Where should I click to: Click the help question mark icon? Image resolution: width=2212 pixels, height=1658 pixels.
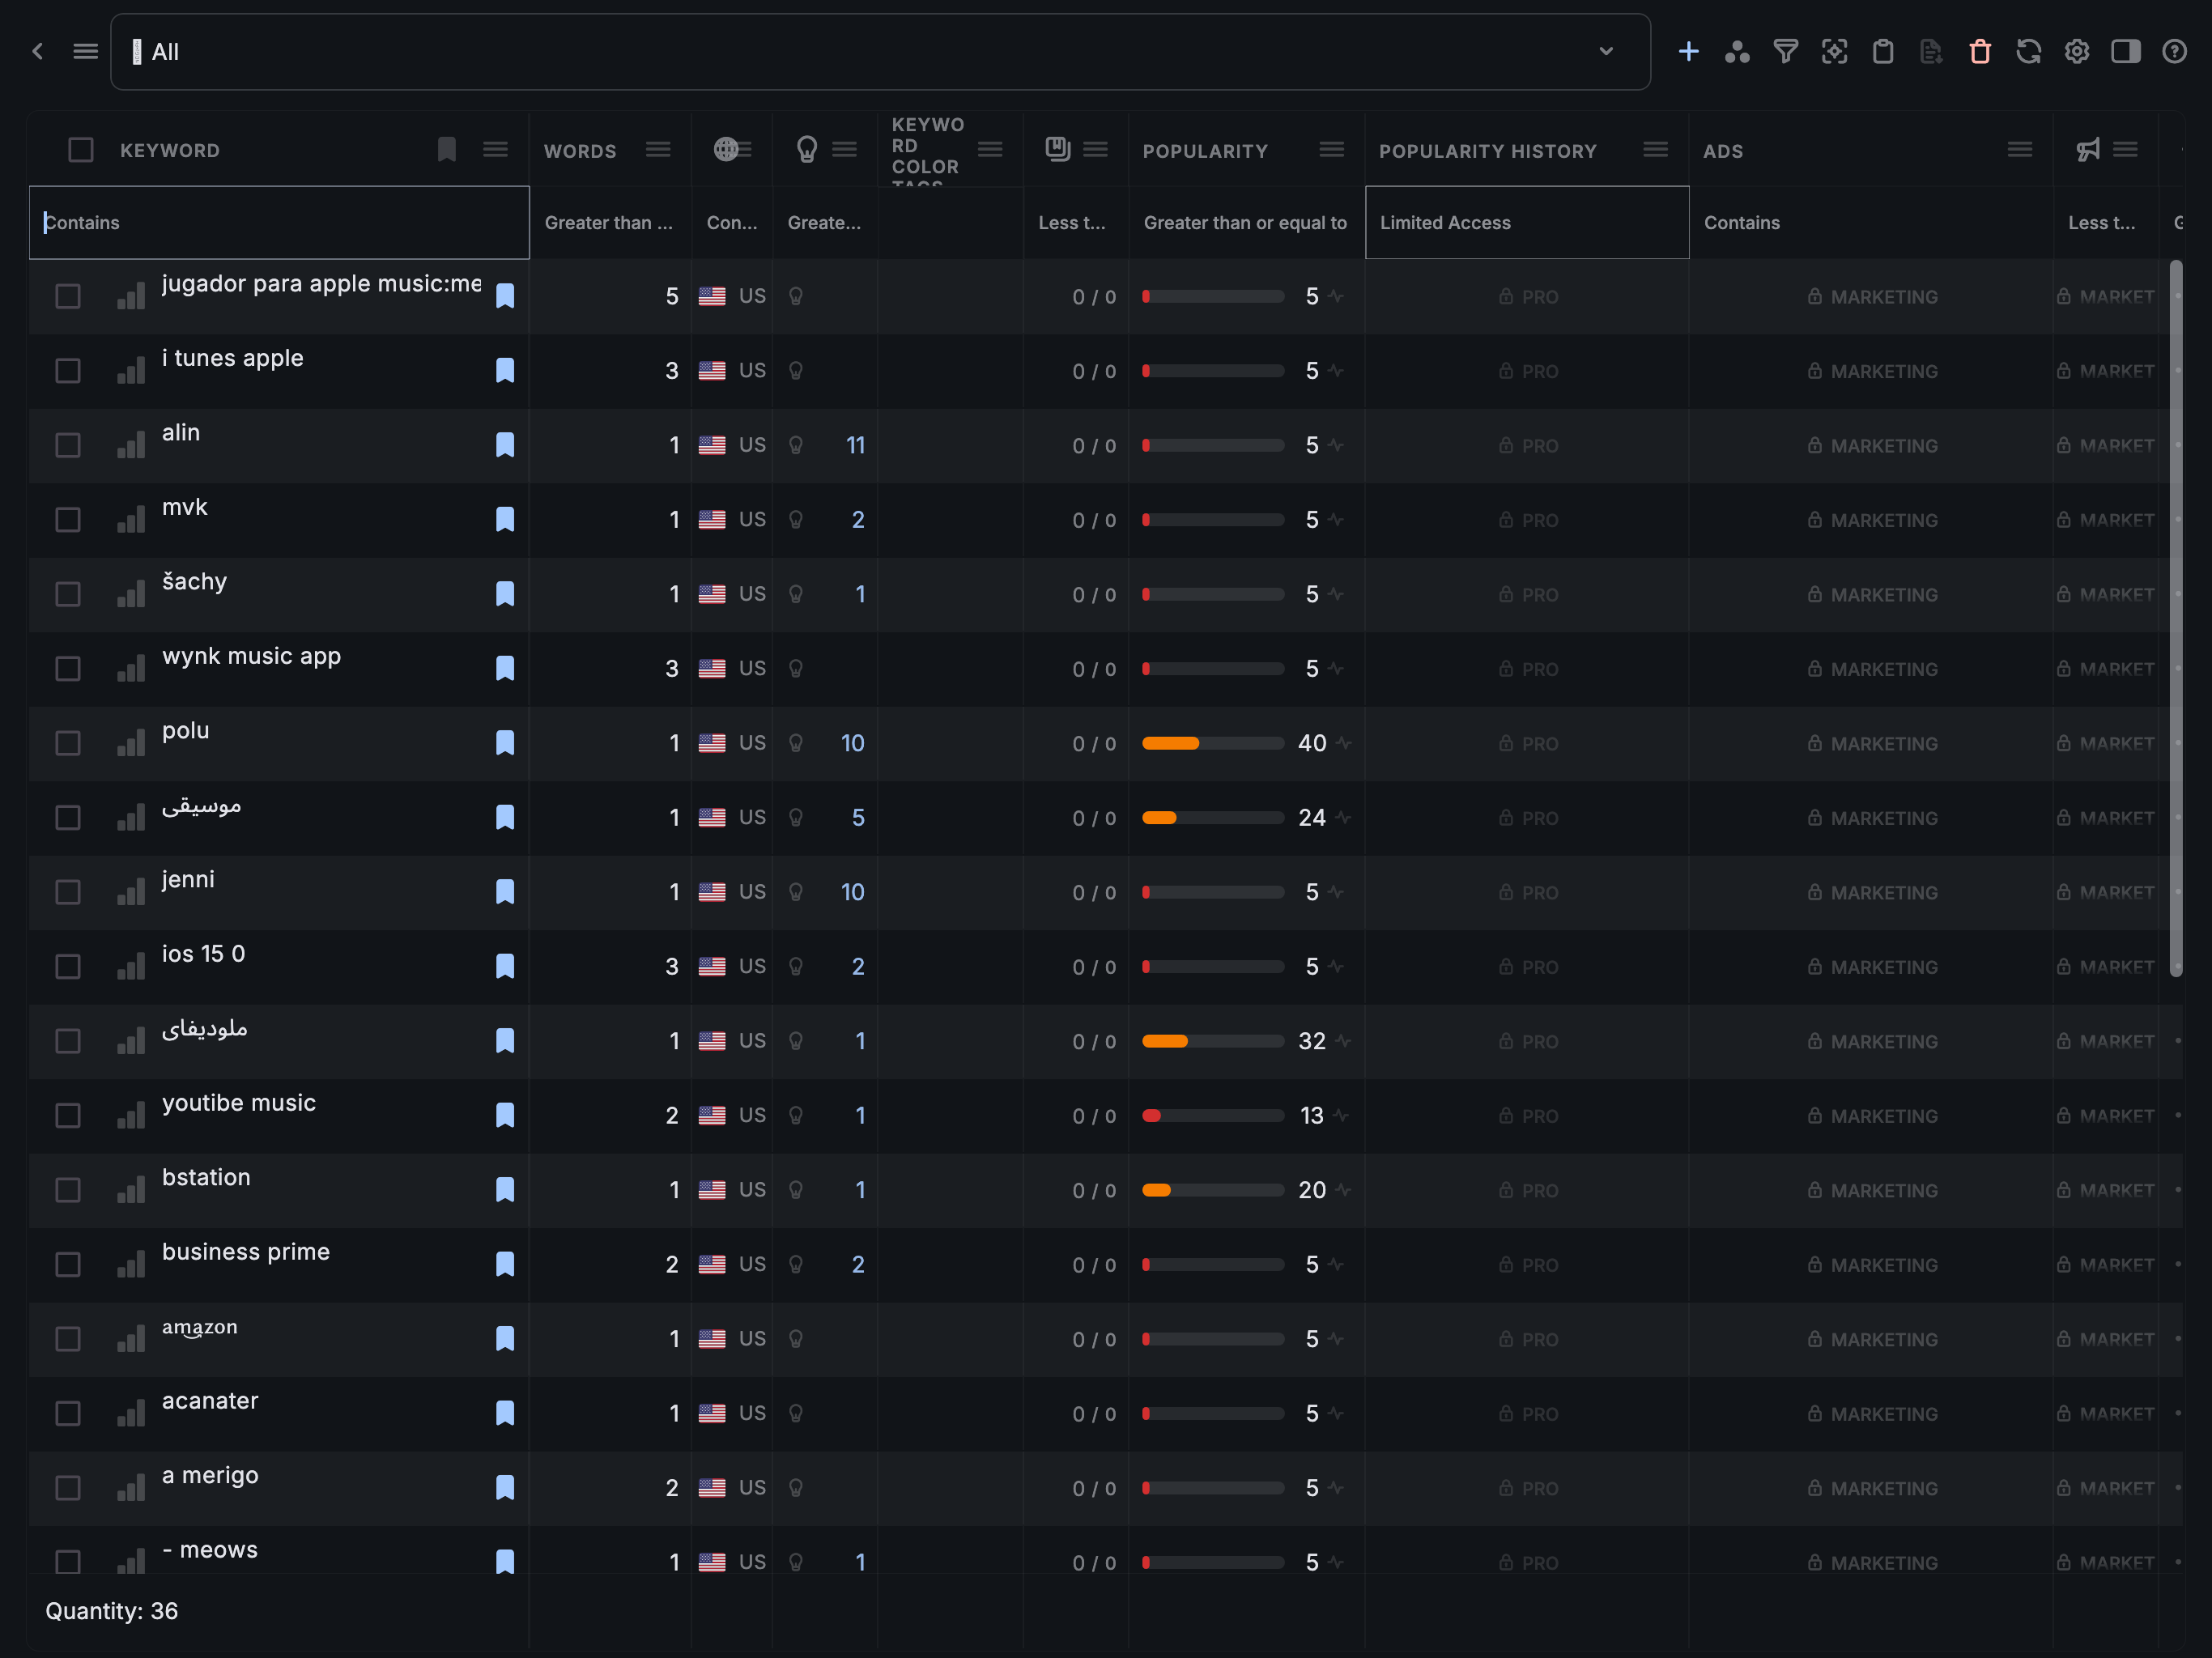click(2174, 52)
